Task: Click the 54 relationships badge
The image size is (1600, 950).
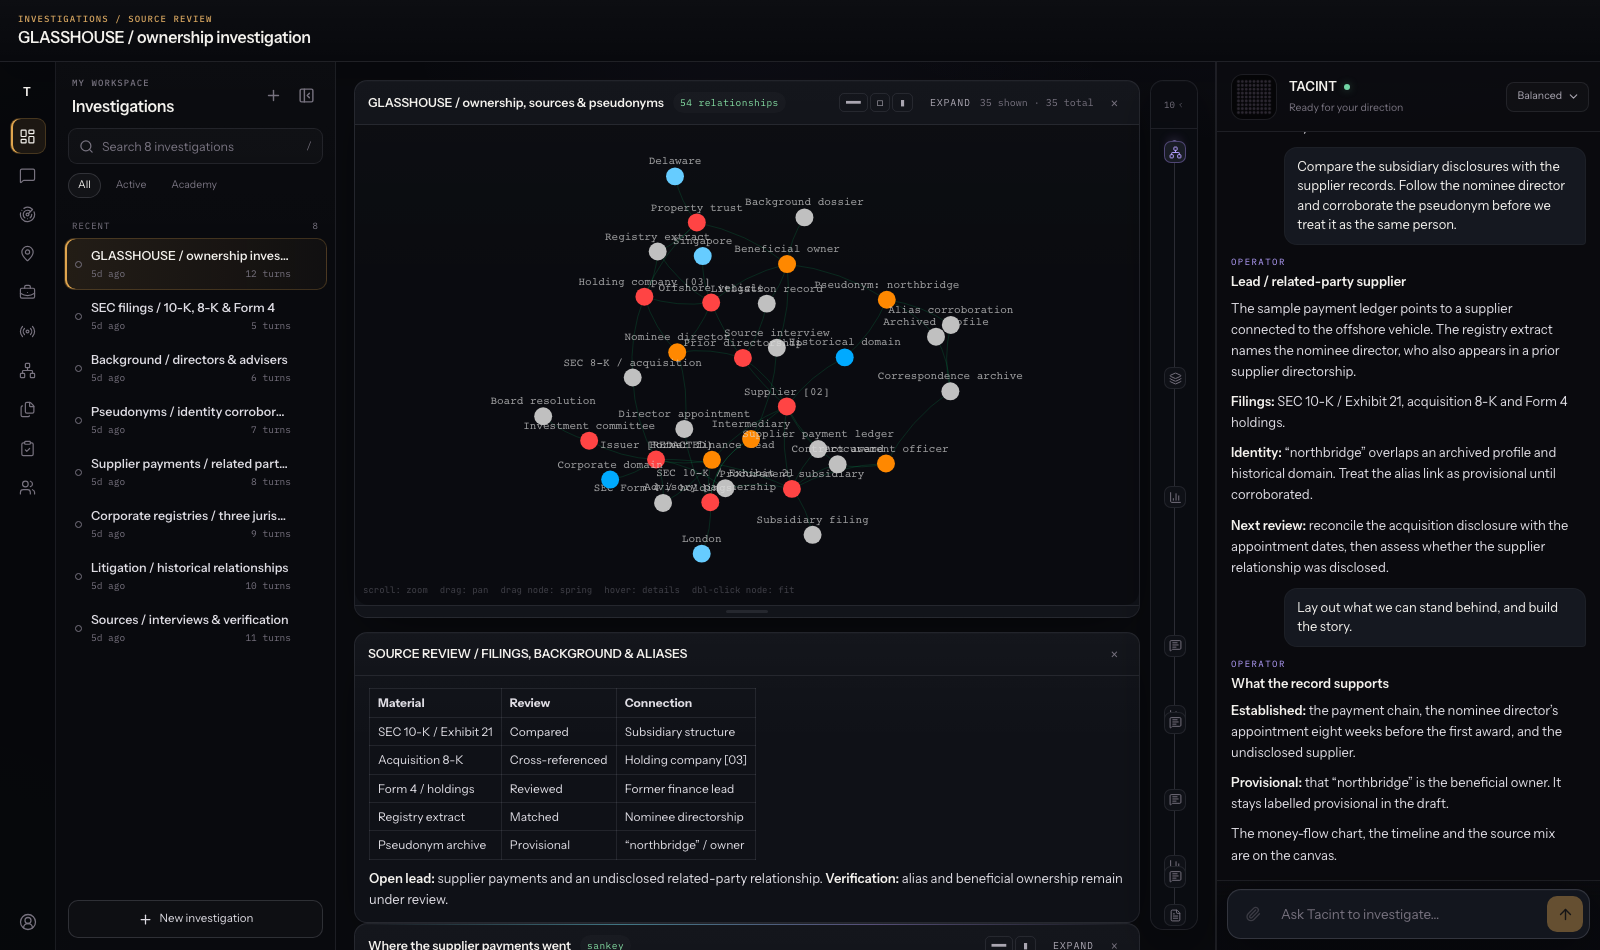Action: [x=729, y=103]
